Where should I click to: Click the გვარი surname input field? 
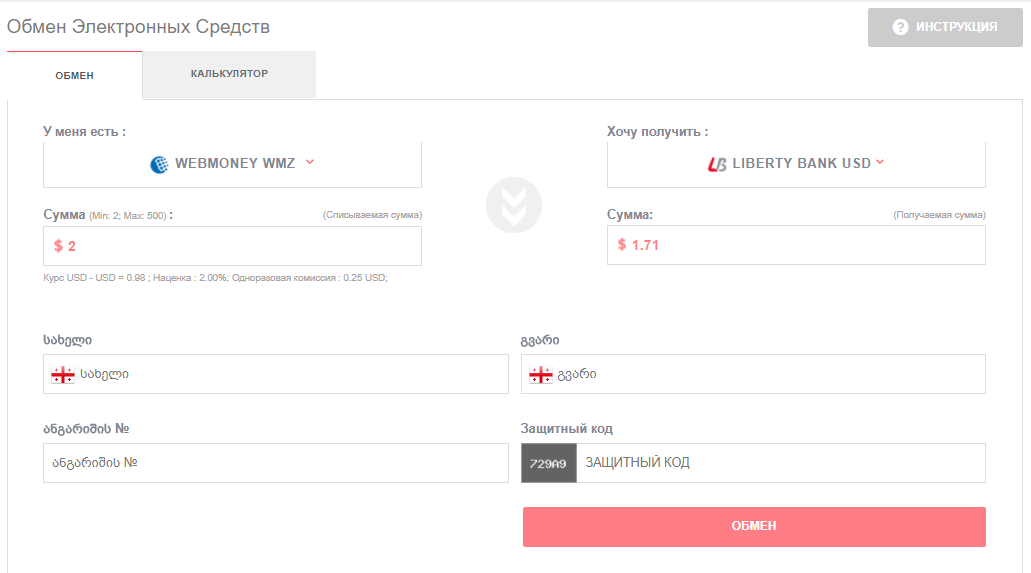click(753, 374)
